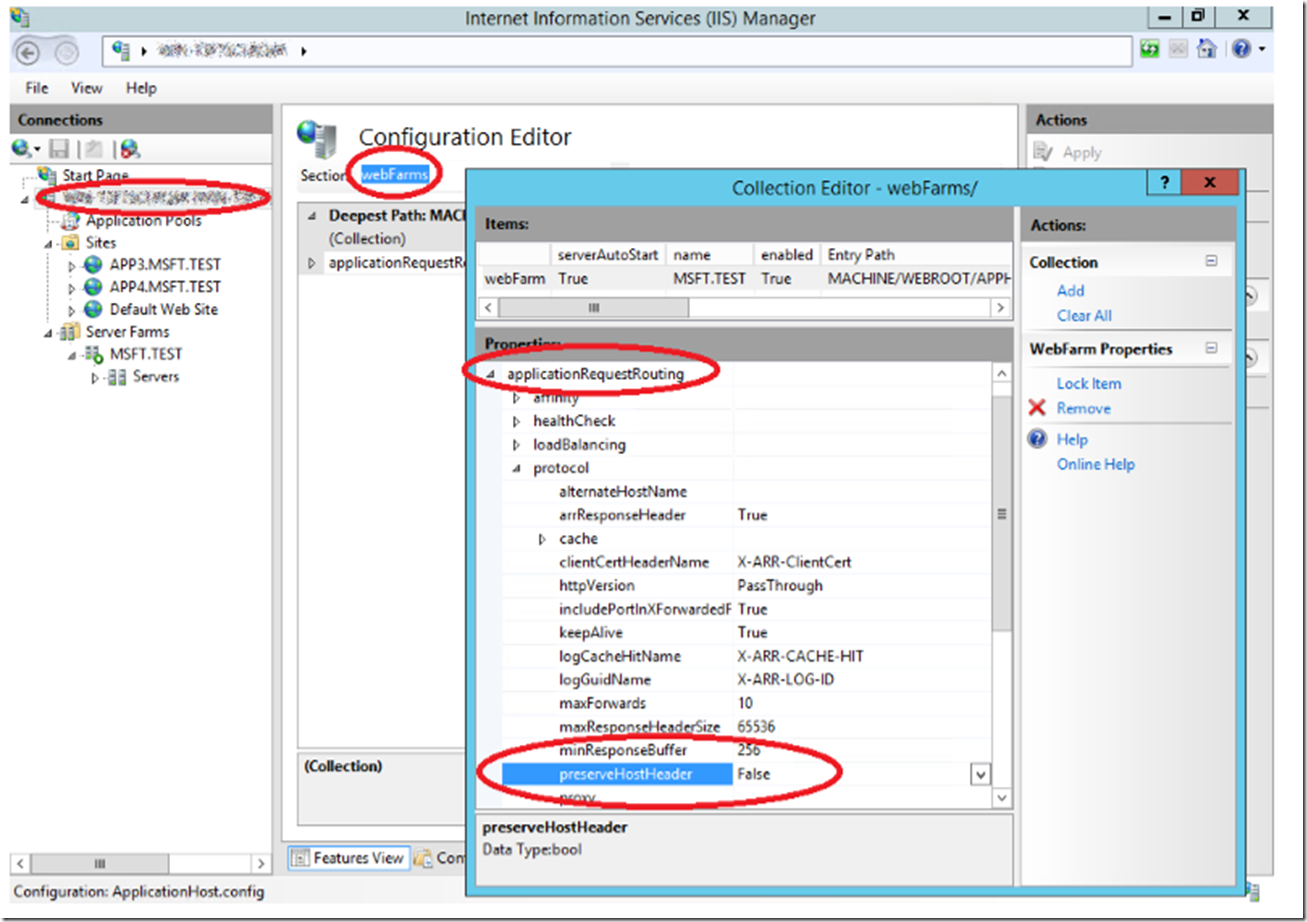
Task: Click the Home icon in the address toolbar
Action: [1207, 49]
